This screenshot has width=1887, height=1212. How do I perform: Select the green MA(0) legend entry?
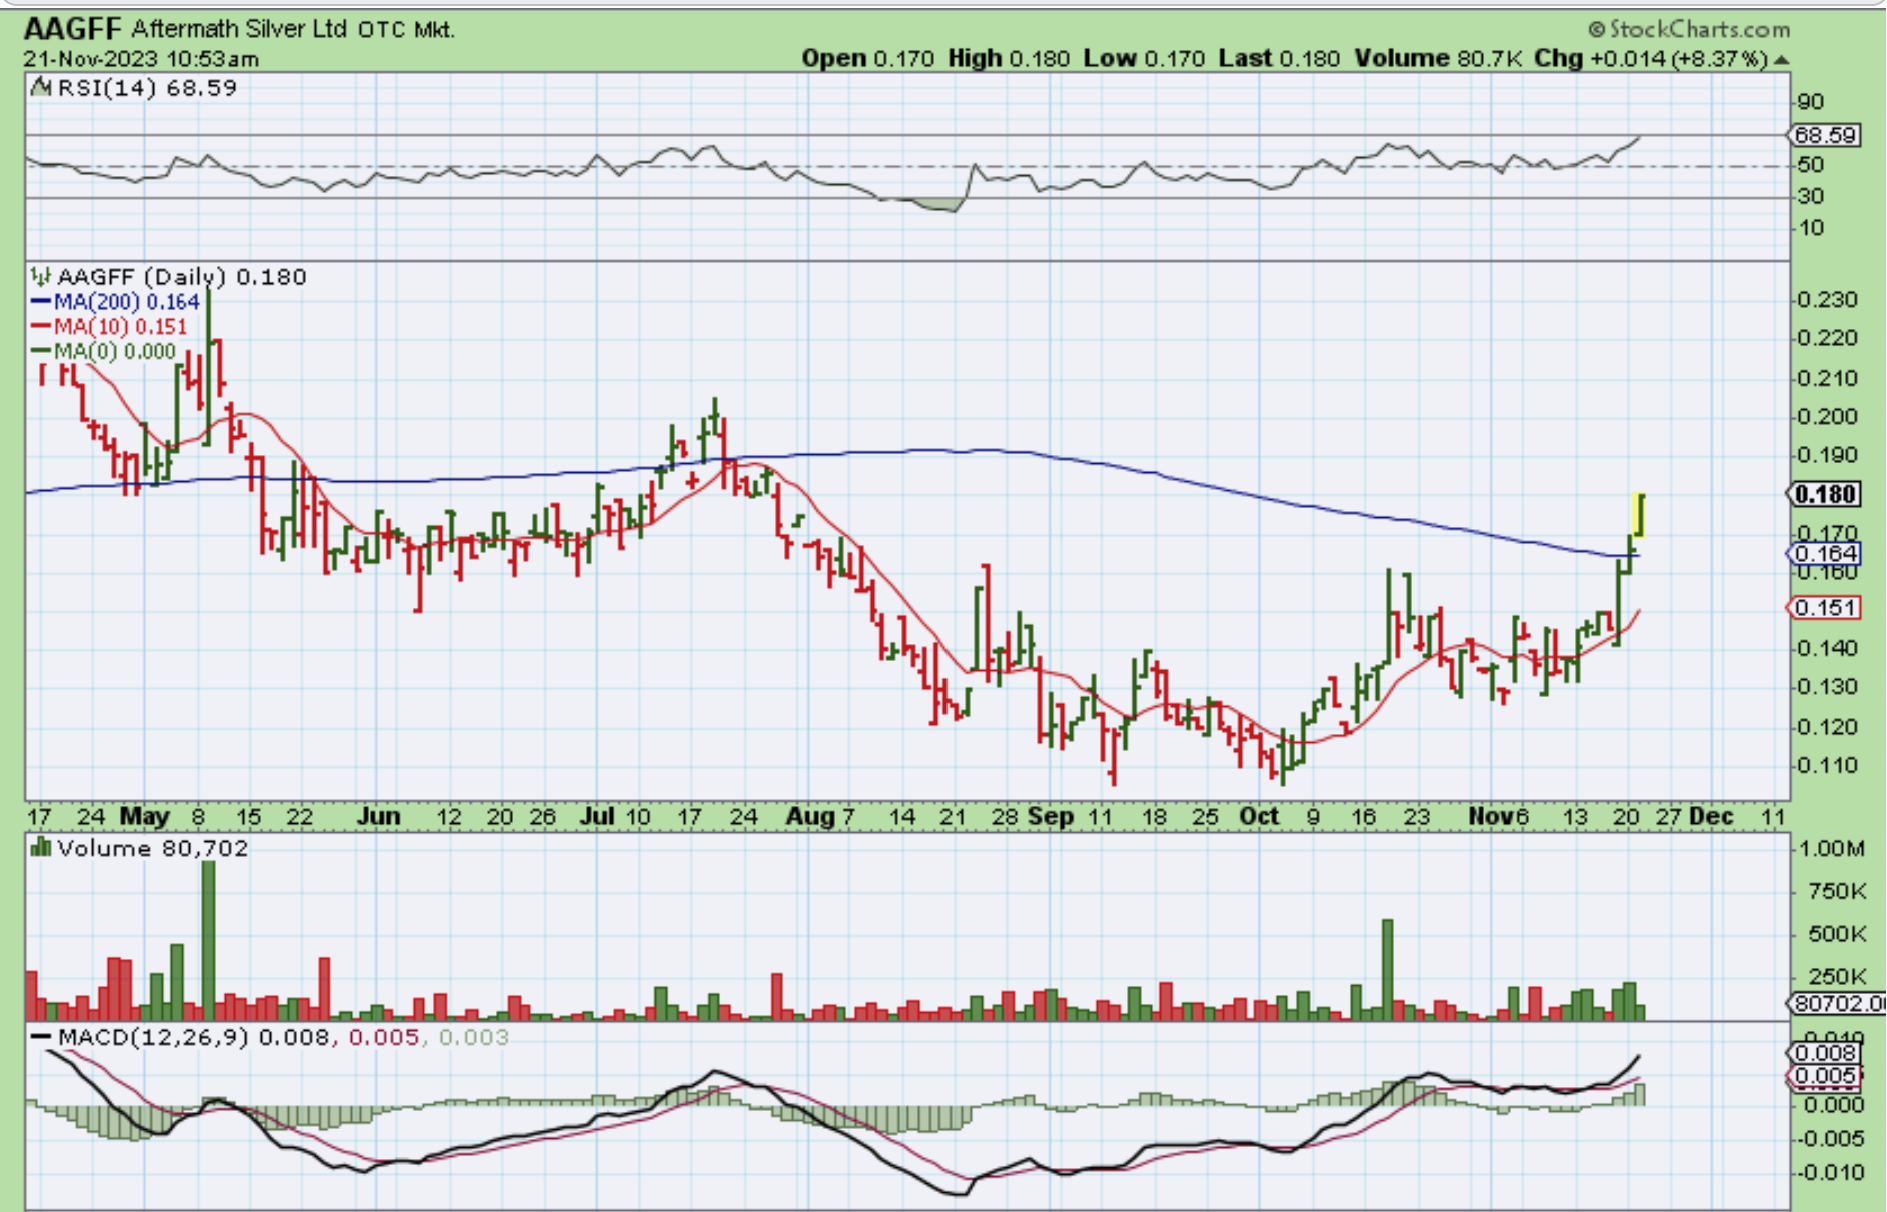point(103,352)
